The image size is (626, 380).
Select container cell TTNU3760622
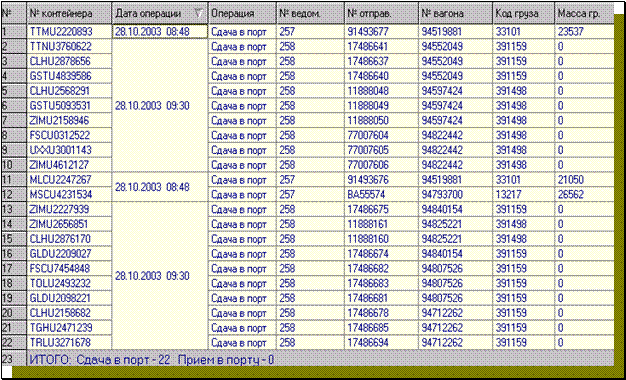pyautogui.click(x=69, y=46)
